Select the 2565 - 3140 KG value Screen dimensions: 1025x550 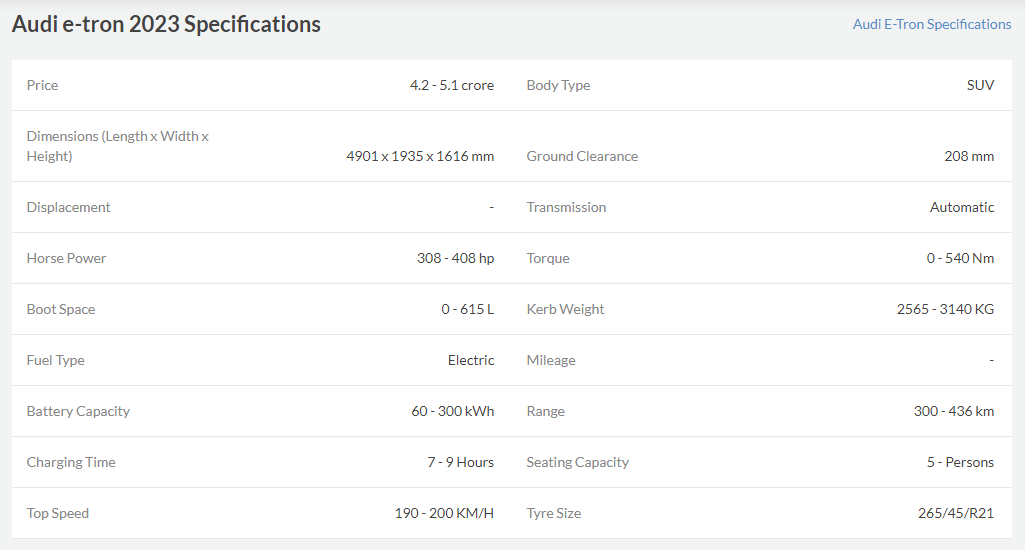[945, 309]
